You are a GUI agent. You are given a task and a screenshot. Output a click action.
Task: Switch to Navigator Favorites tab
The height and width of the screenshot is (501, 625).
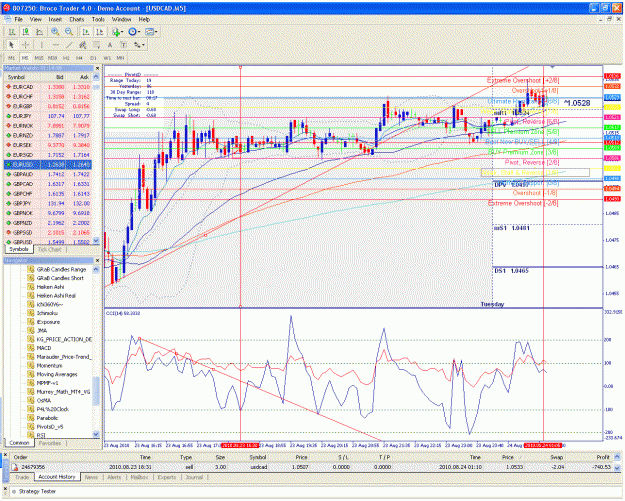click(50, 443)
